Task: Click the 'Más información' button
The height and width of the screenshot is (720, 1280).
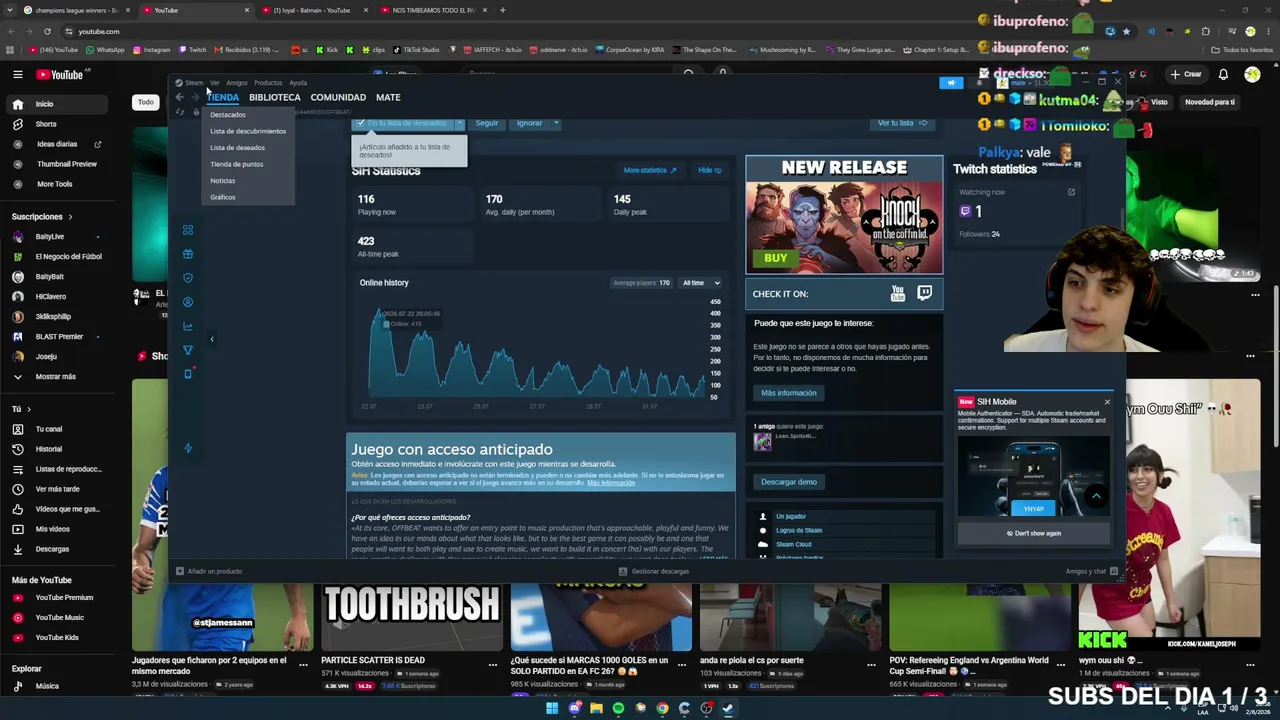Action: pyautogui.click(x=789, y=393)
